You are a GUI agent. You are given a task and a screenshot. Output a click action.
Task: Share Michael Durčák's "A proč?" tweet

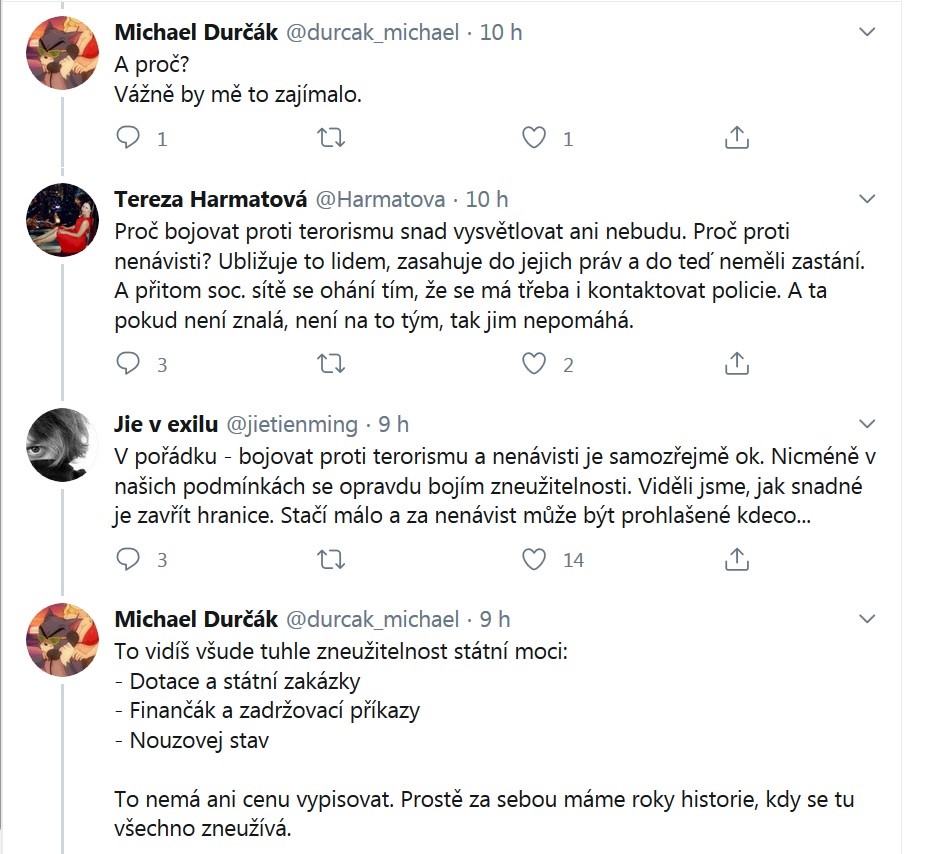pyautogui.click(x=737, y=137)
